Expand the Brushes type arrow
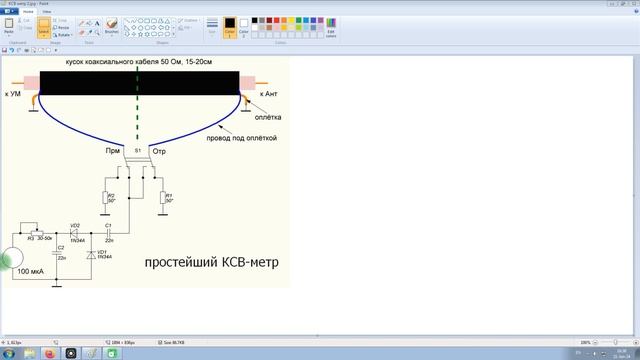Image resolution: width=640 pixels, height=360 pixels. click(x=111, y=35)
